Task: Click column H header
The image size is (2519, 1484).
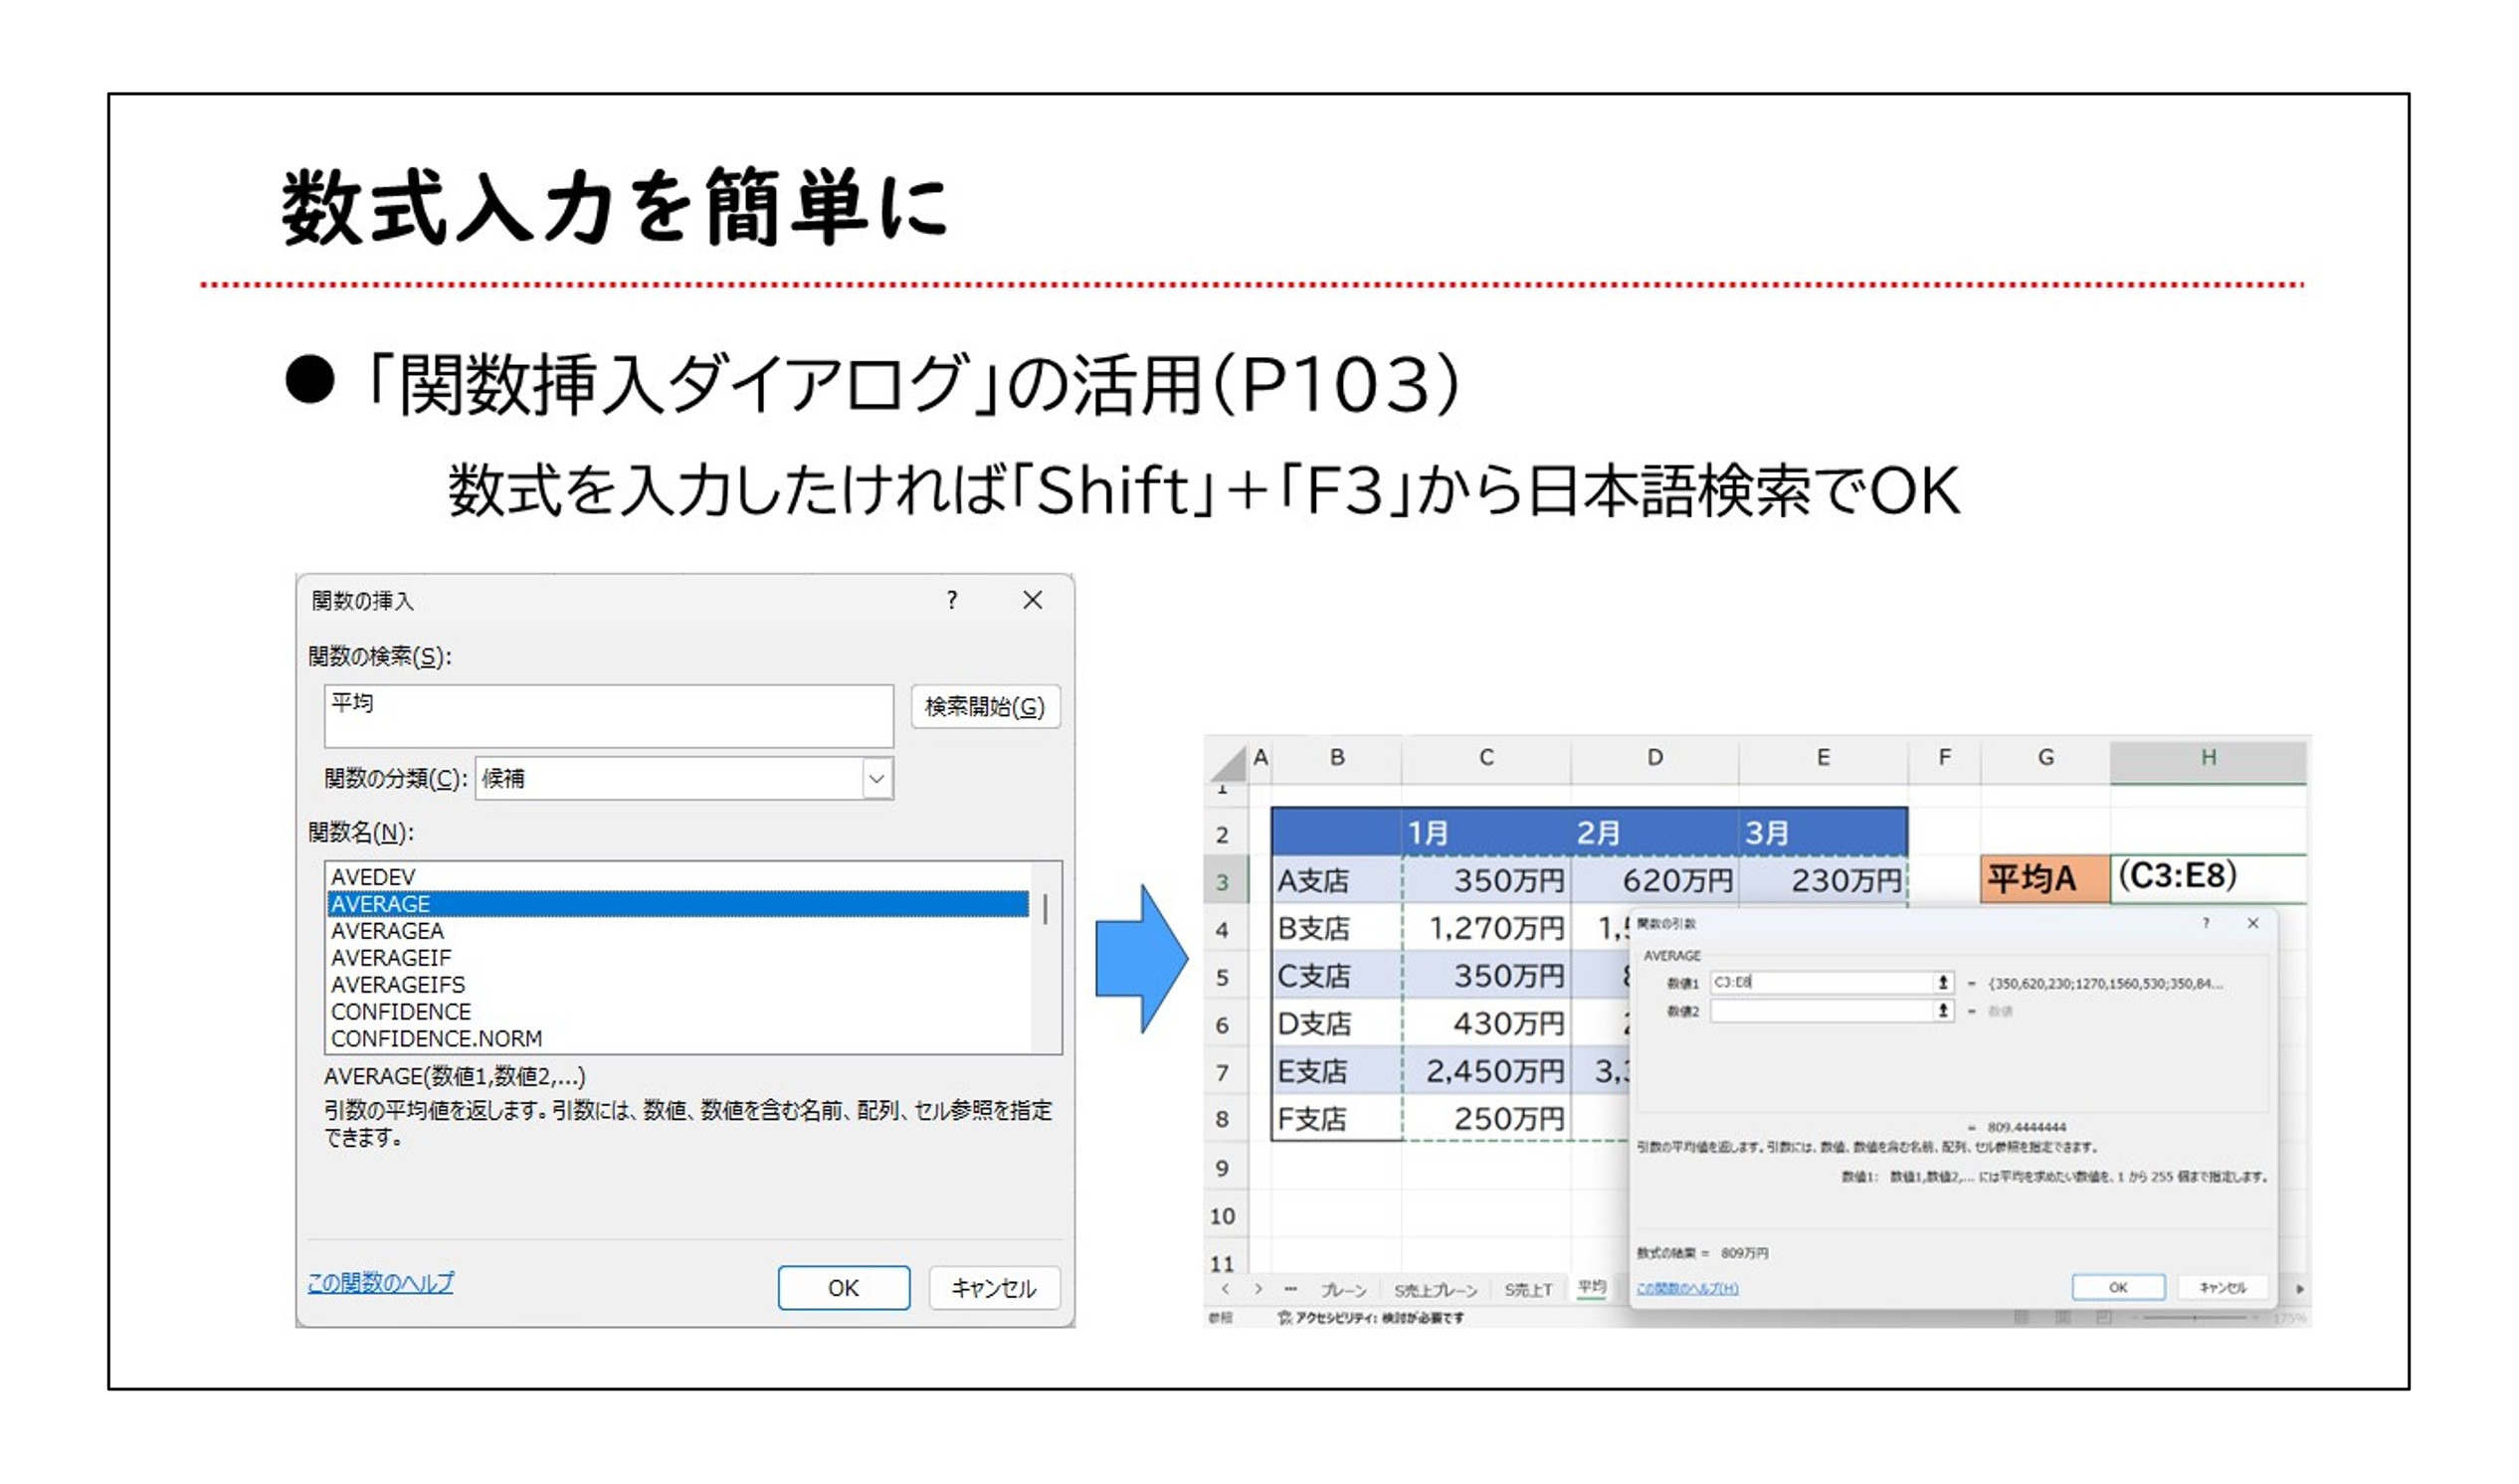Action: pyautogui.click(x=2207, y=758)
